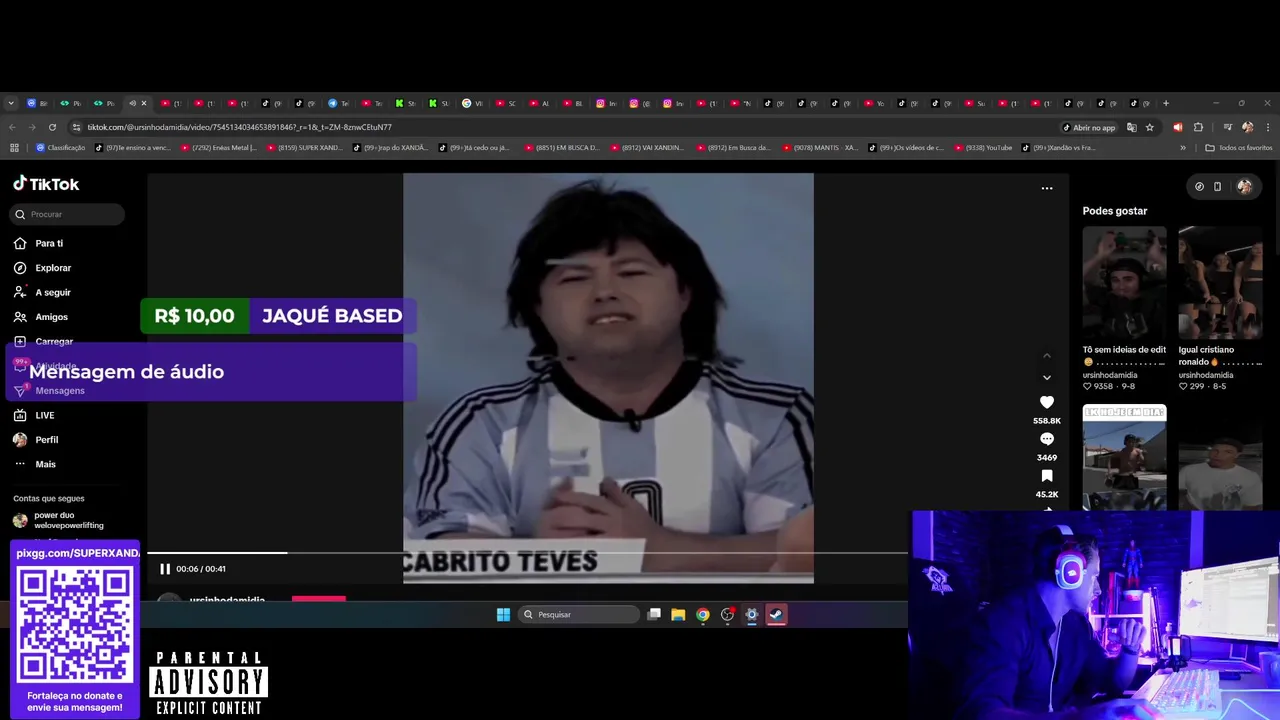Viewport: 1280px width, 720px height.
Task: Expand the tab search dropdown arrow
Action: [11, 103]
